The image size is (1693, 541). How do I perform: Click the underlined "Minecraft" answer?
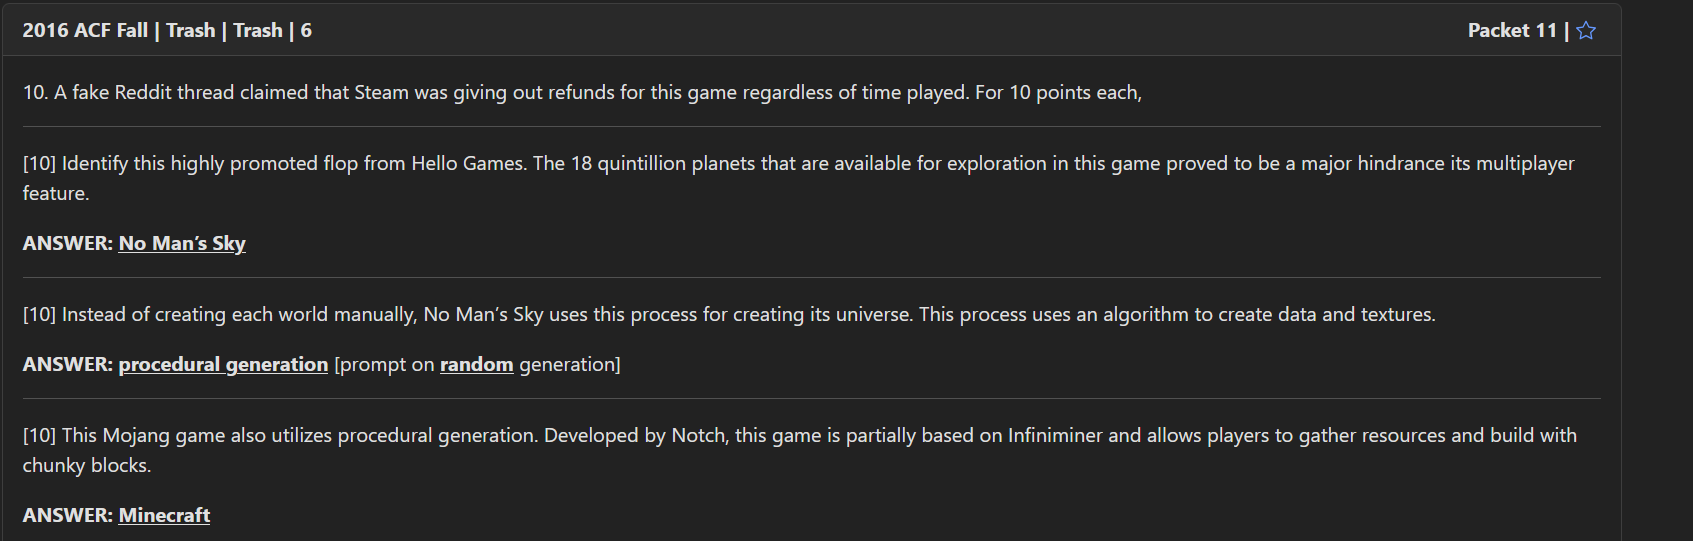click(x=164, y=516)
